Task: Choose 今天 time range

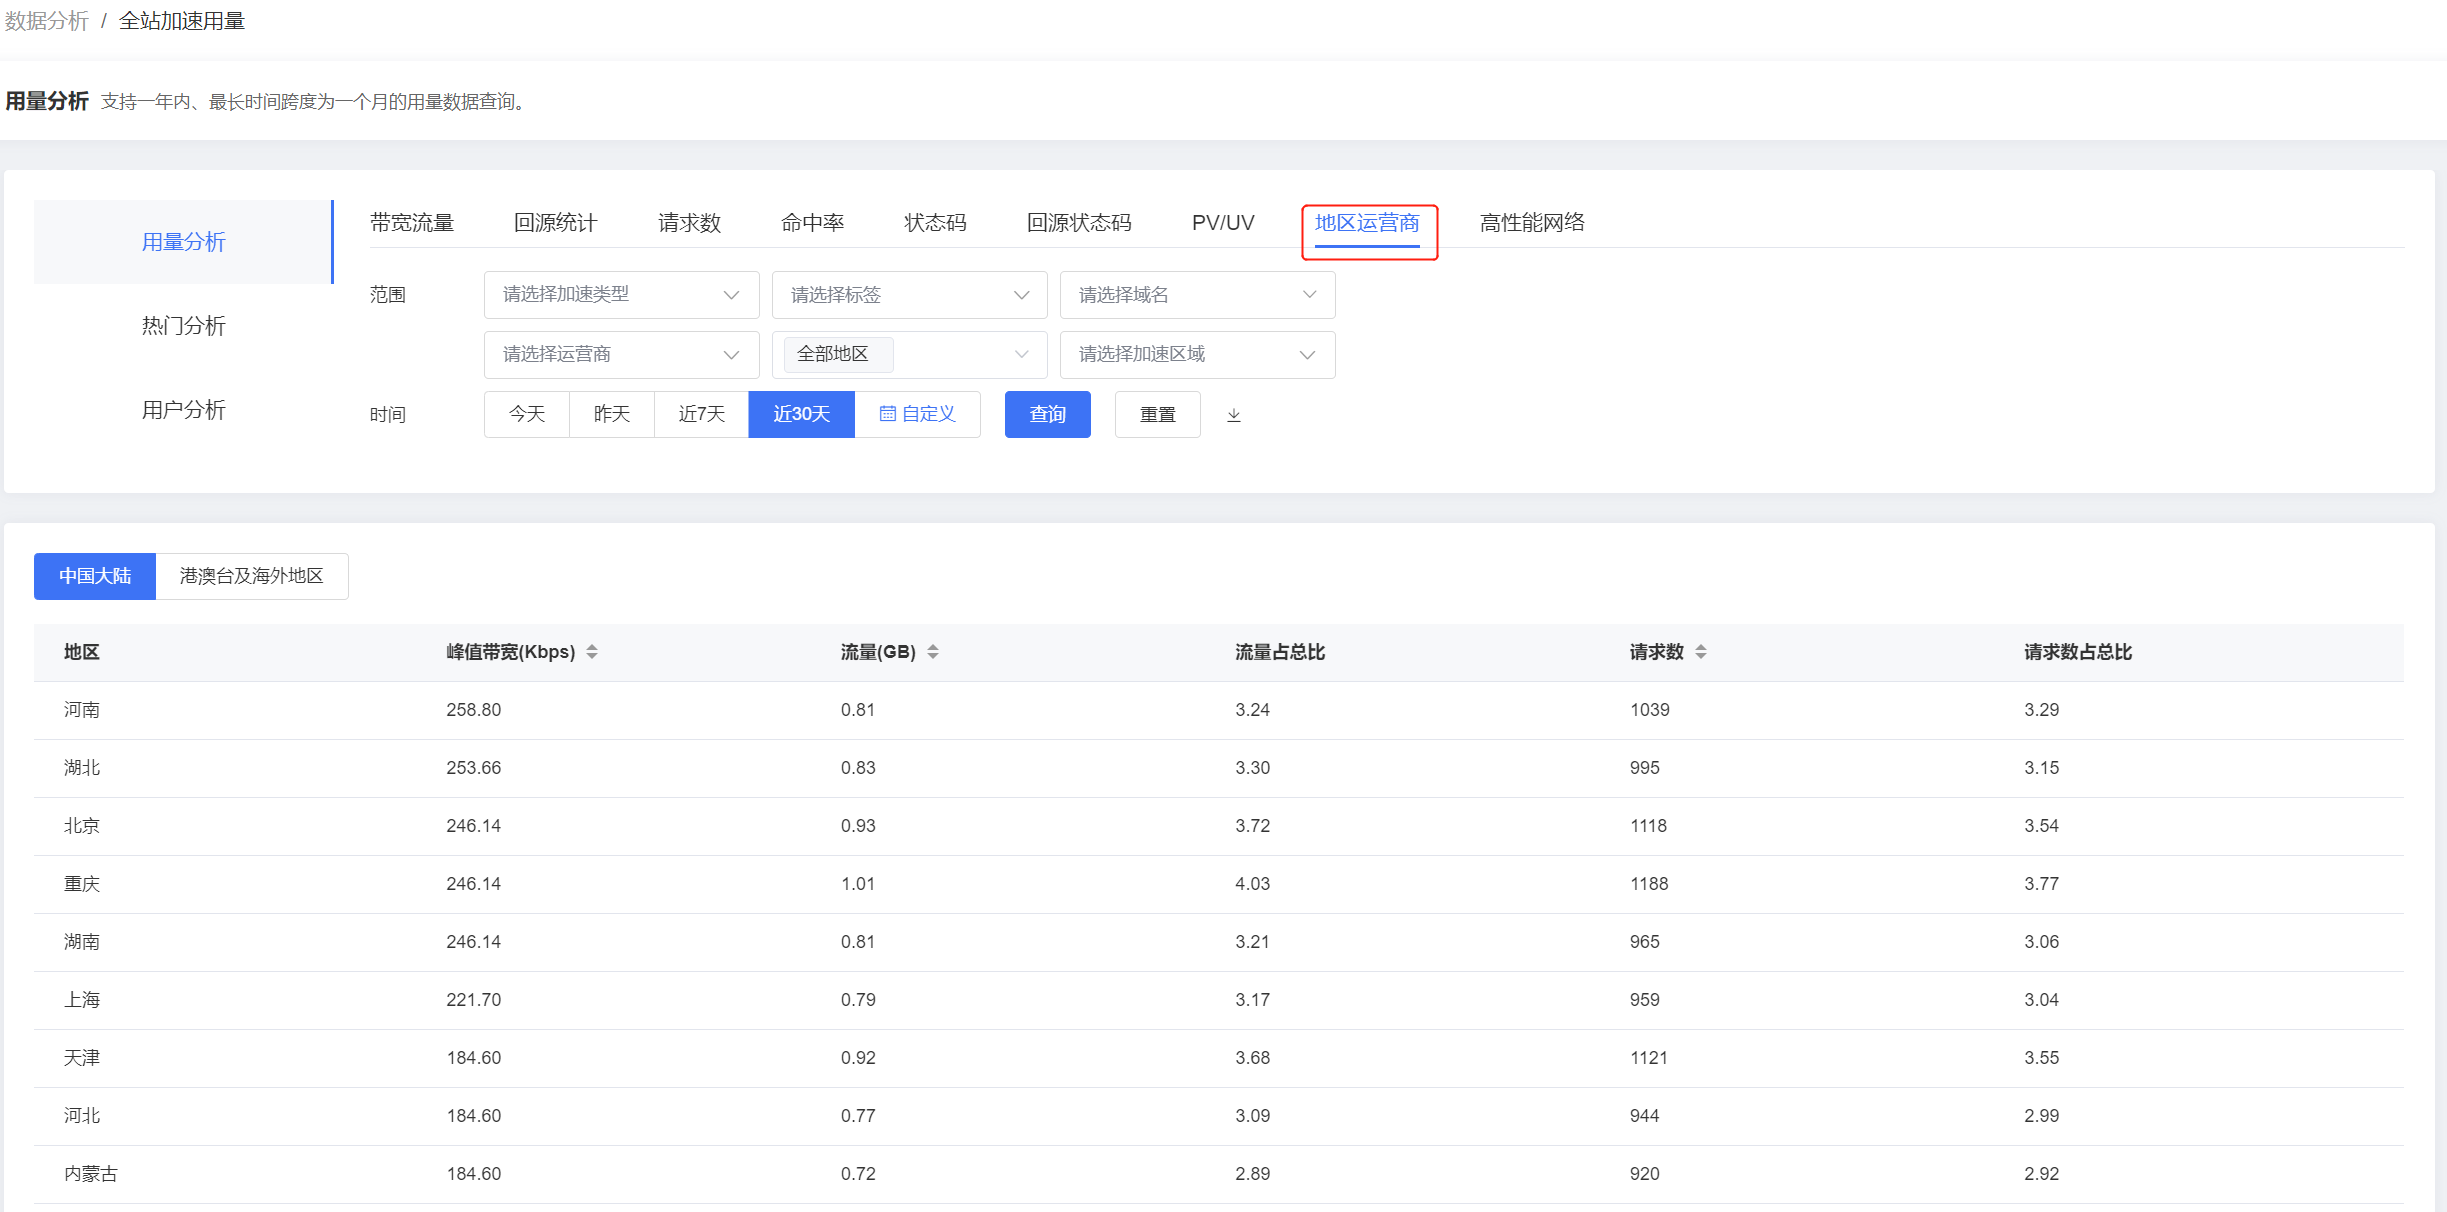Action: (x=527, y=414)
